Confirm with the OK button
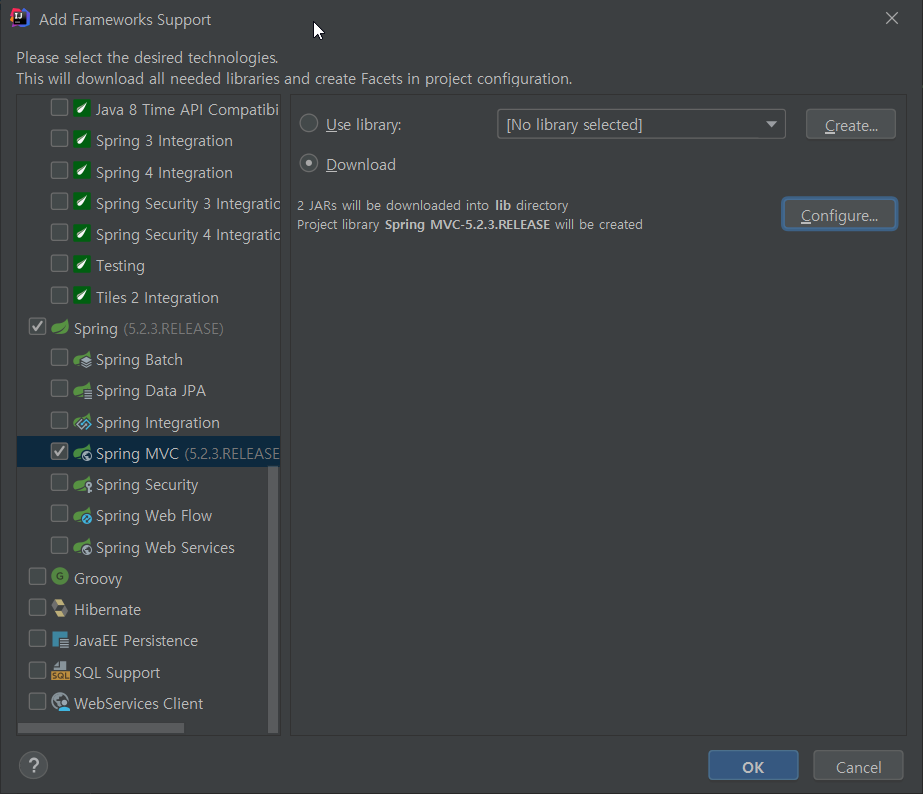The image size is (923, 794). click(753, 766)
